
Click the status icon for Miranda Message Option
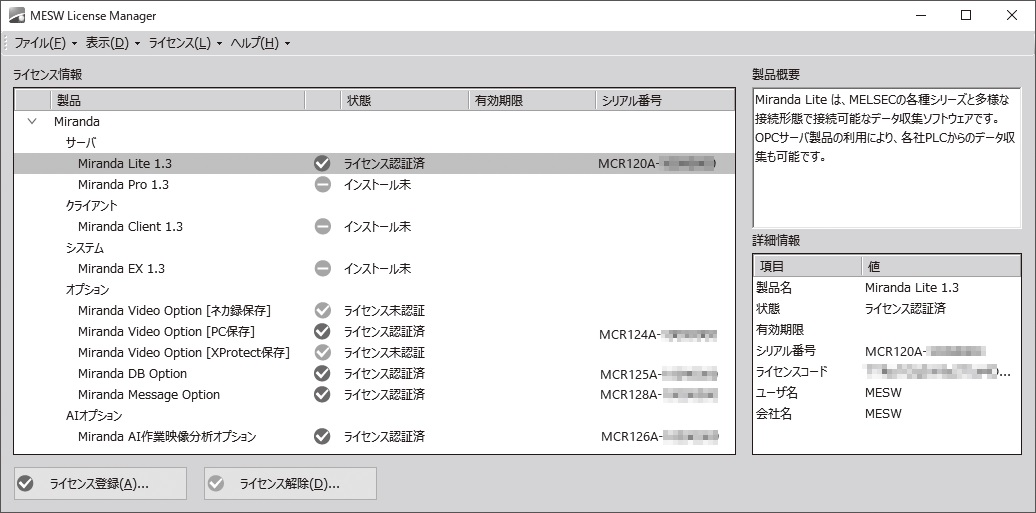click(322, 394)
